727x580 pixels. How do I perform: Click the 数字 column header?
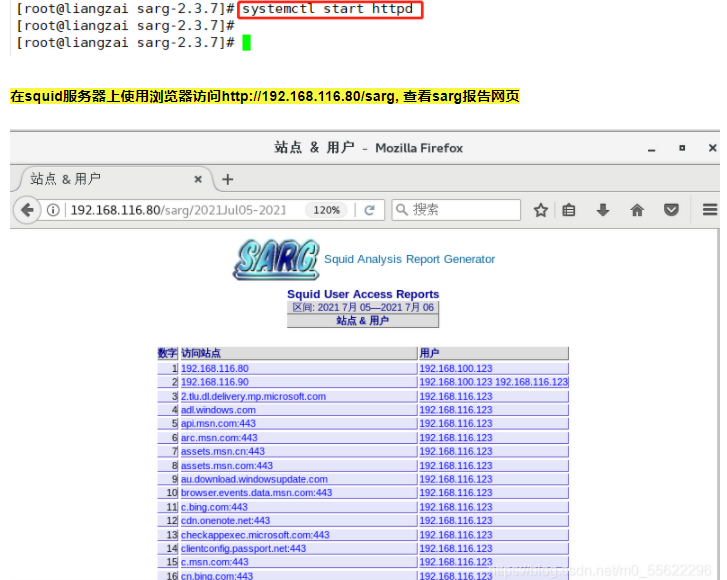pos(167,353)
